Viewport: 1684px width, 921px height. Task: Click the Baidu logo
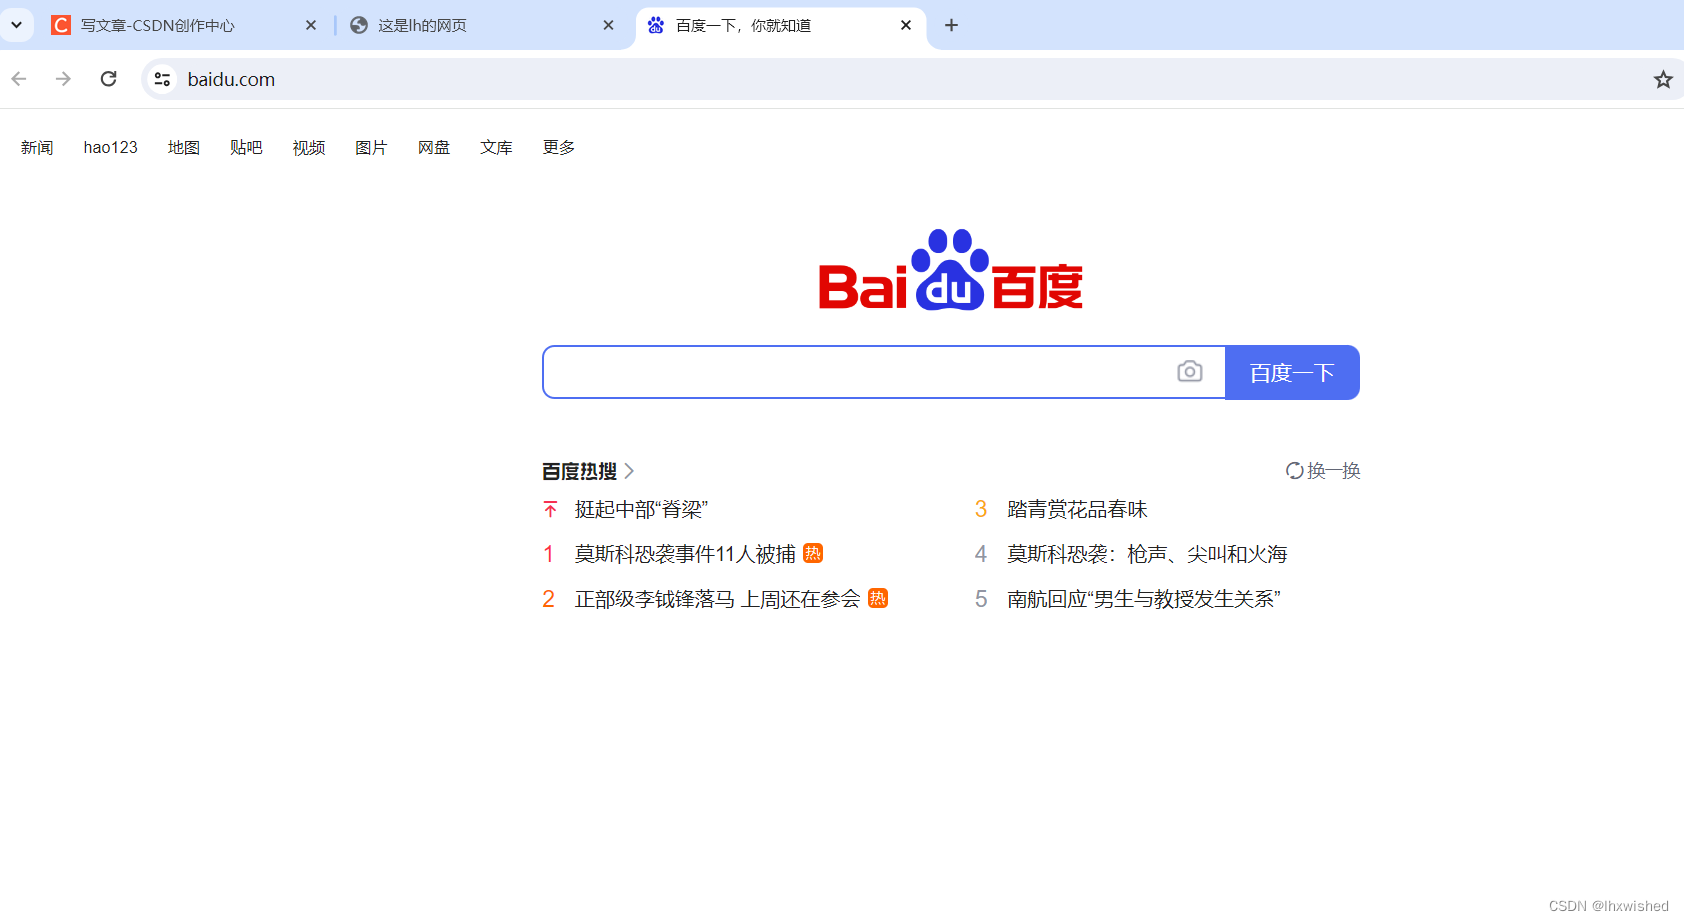click(x=951, y=270)
